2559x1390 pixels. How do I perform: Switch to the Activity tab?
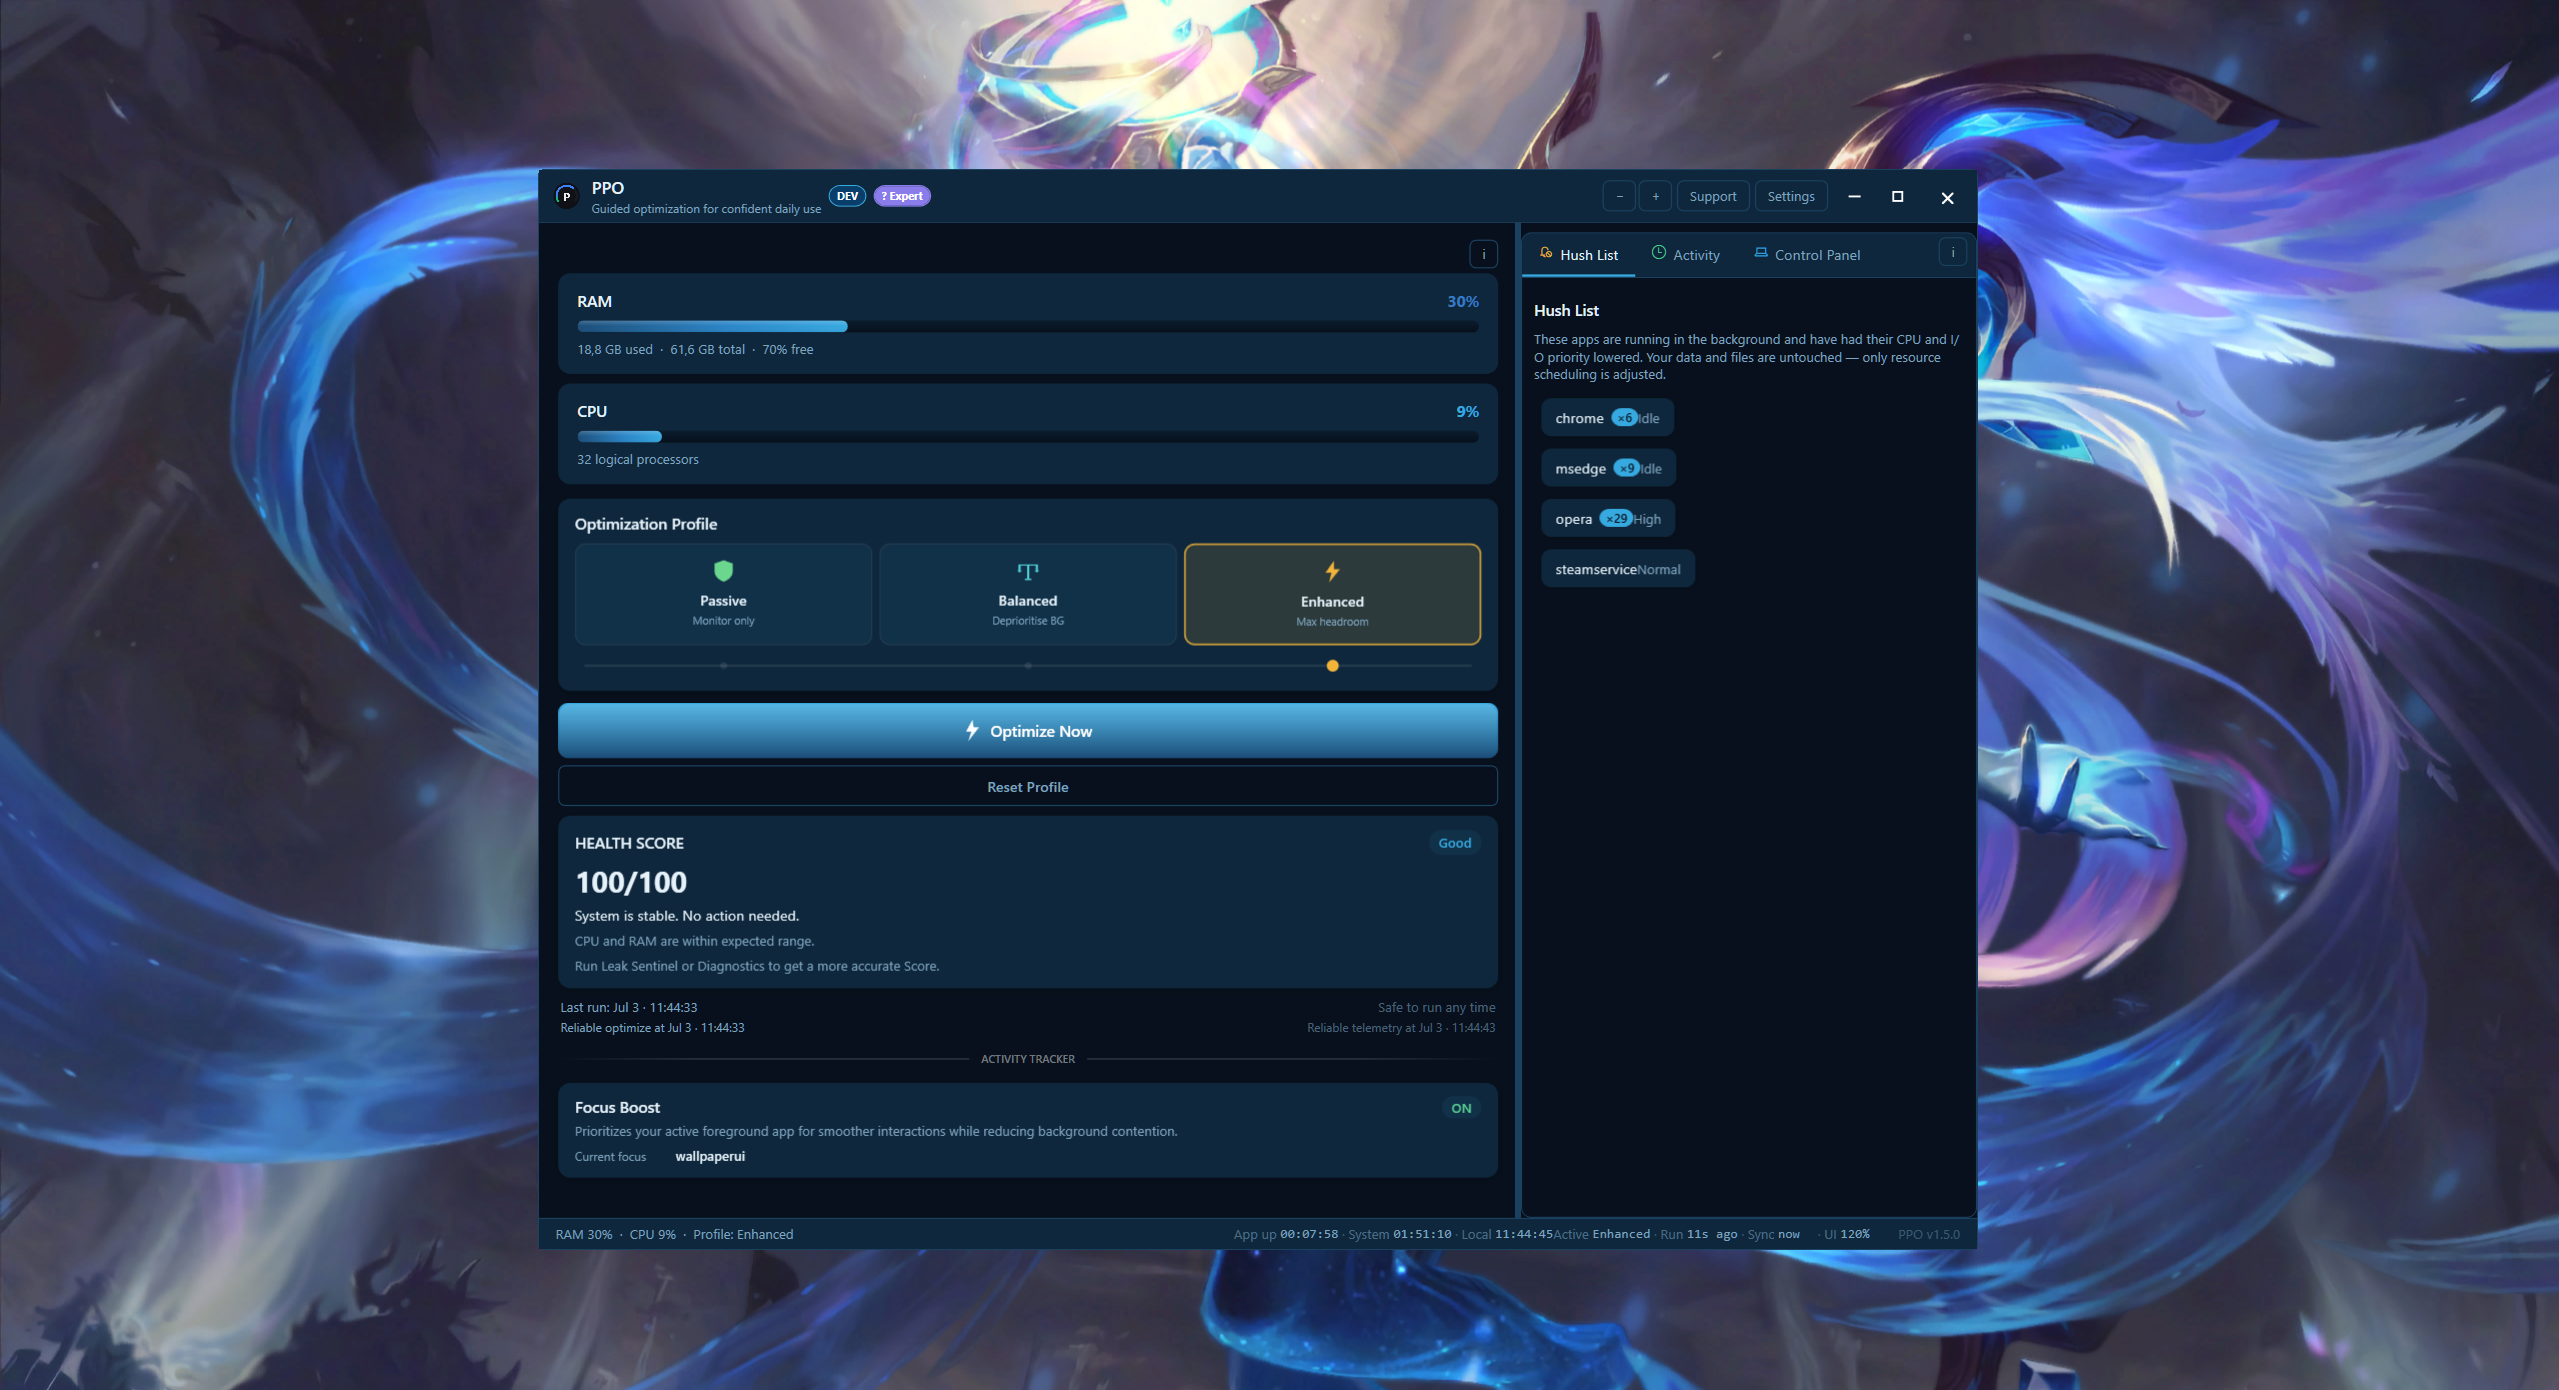(x=1686, y=255)
